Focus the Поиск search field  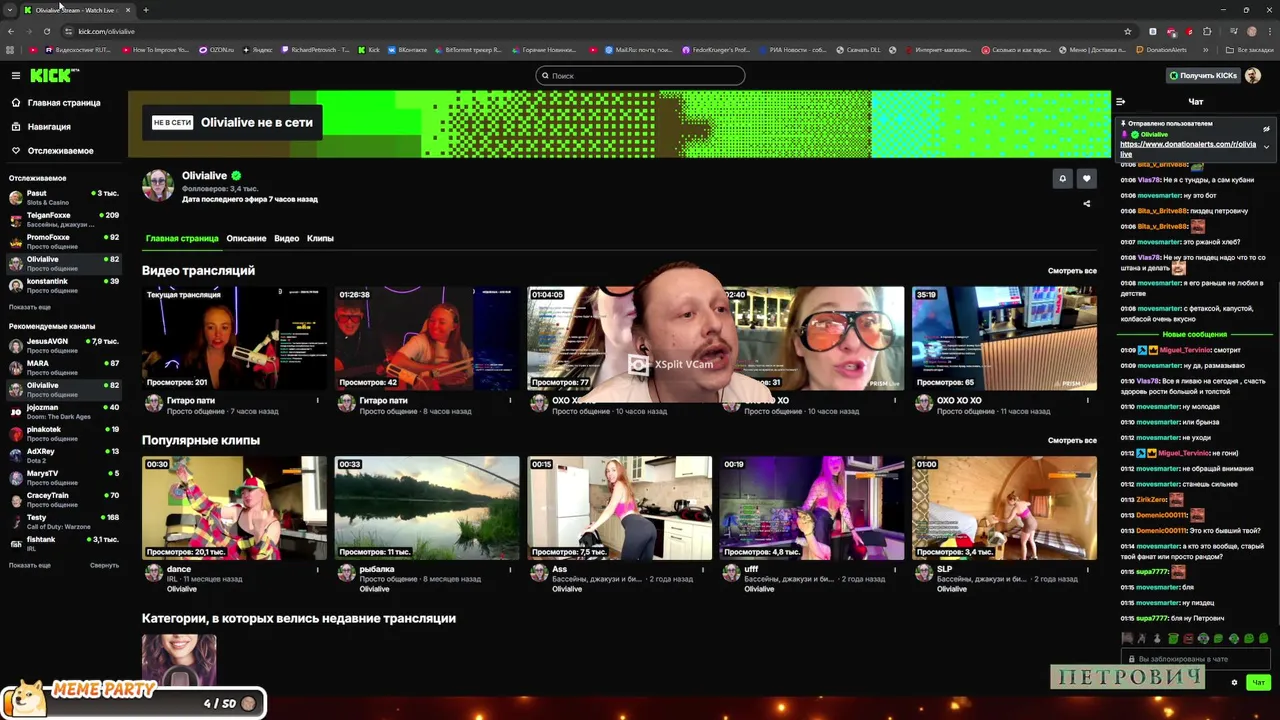tap(640, 75)
